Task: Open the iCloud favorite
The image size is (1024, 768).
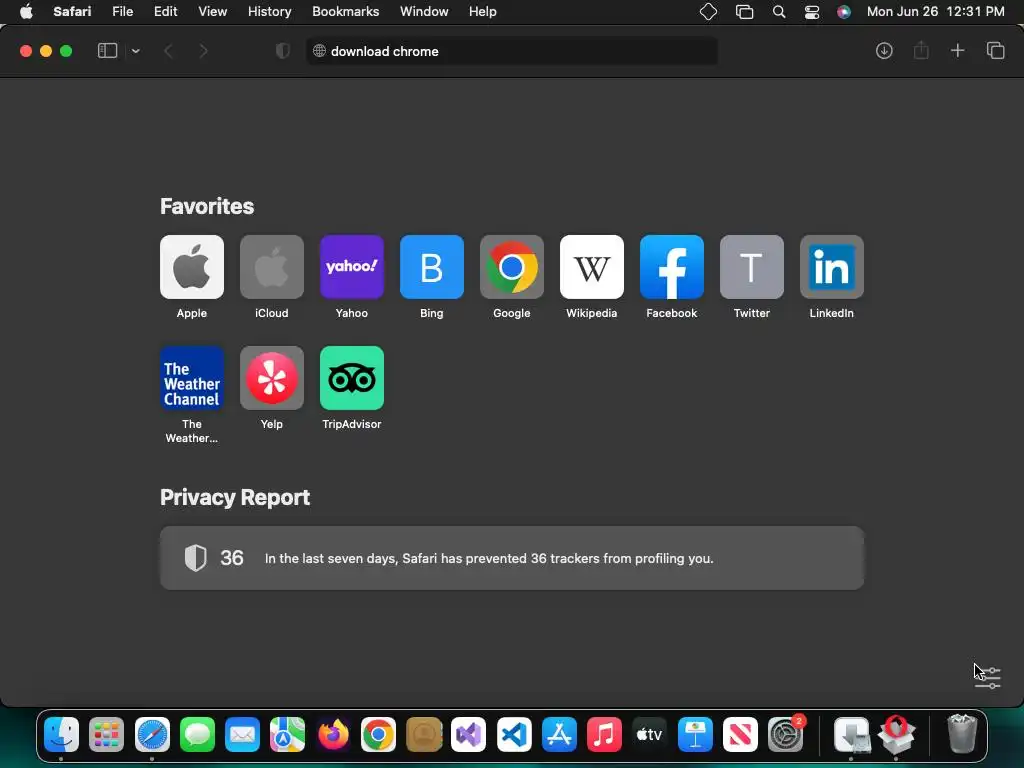Action: (272, 267)
